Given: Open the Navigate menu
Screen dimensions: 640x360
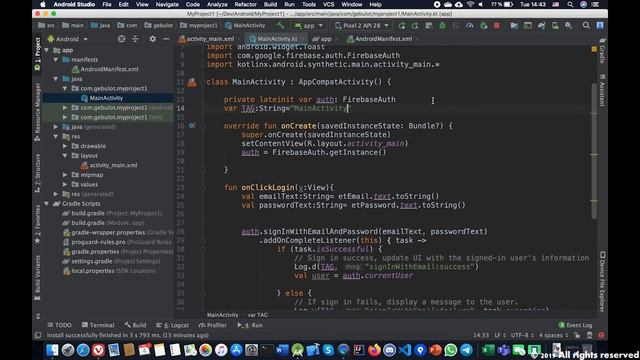Looking at the screenshot, I should click(x=167, y=4).
